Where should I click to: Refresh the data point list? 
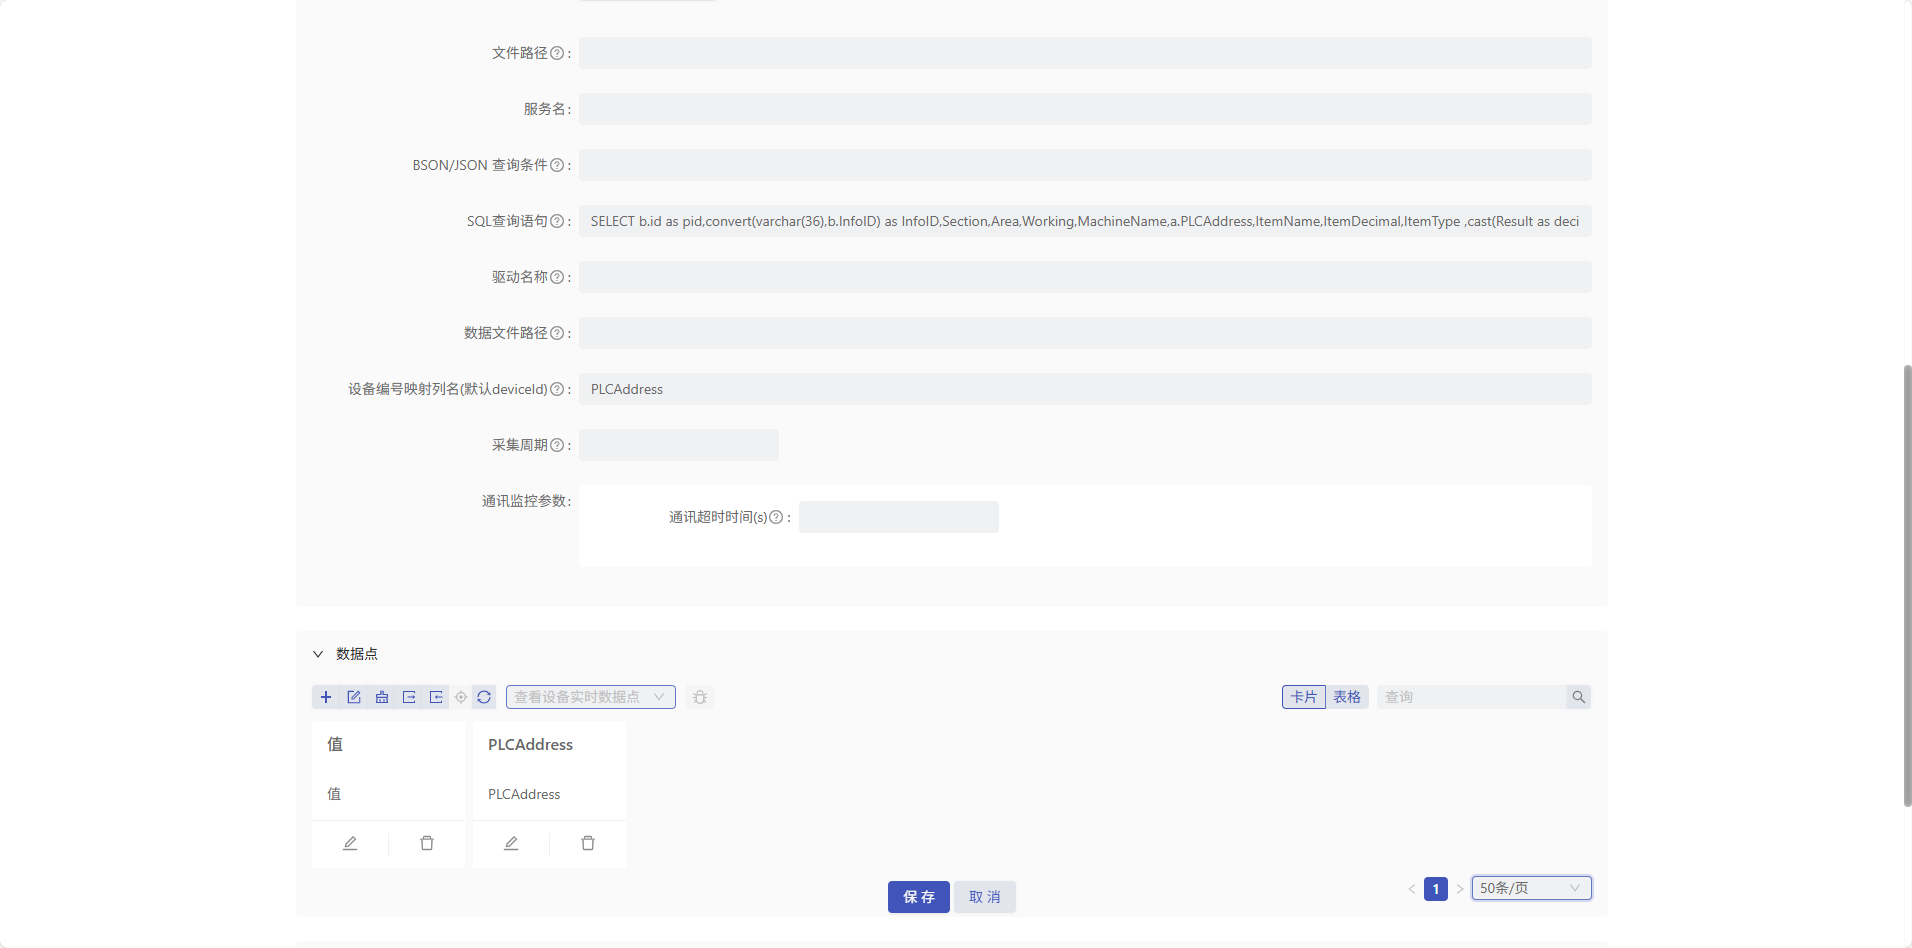tap(484, 697)
